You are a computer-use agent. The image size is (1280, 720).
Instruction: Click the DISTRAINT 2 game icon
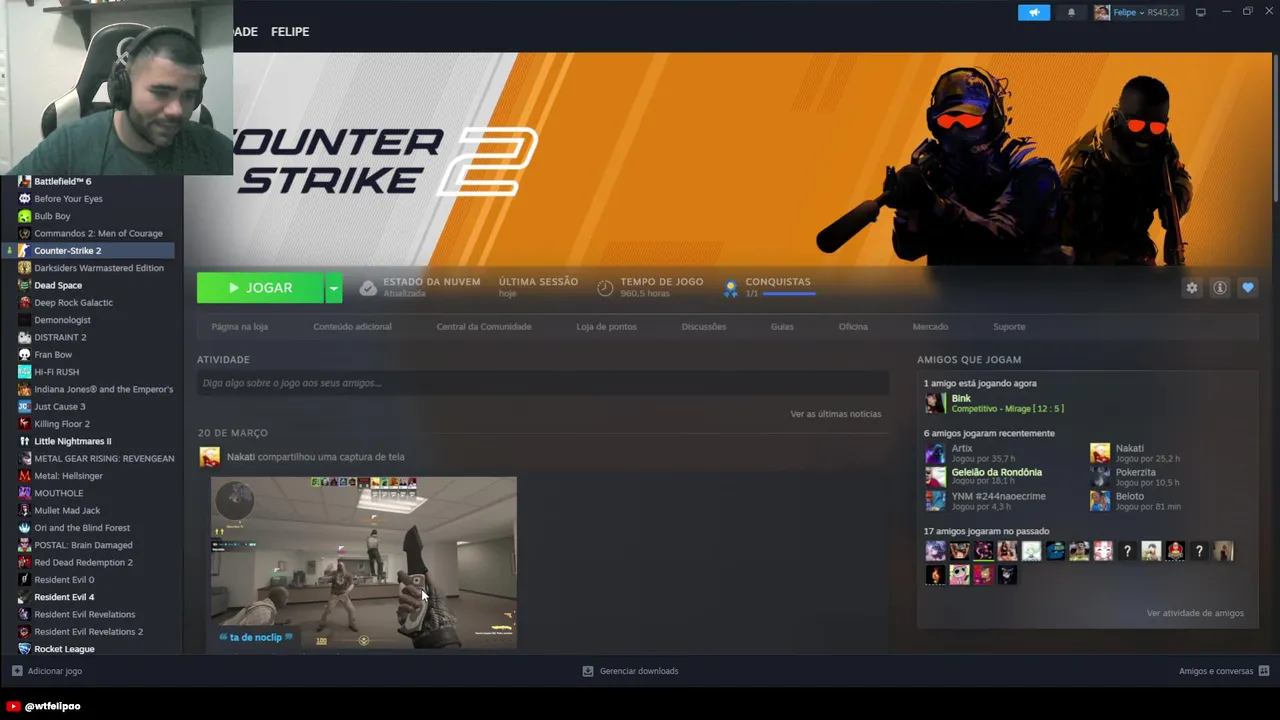(24, 337)
